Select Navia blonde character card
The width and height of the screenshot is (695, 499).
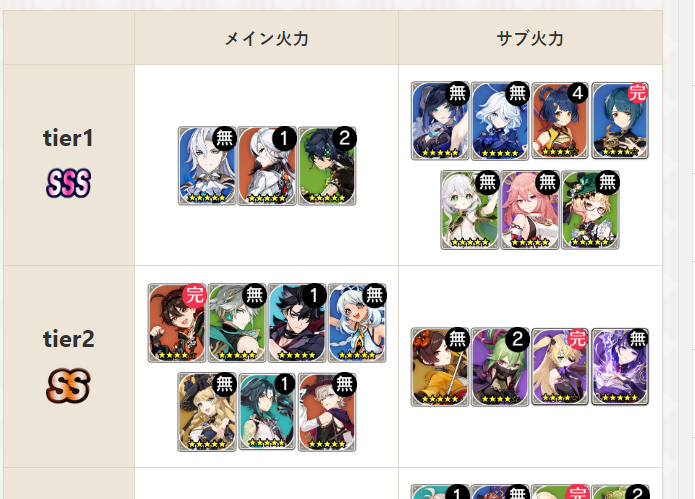[207, 412]
